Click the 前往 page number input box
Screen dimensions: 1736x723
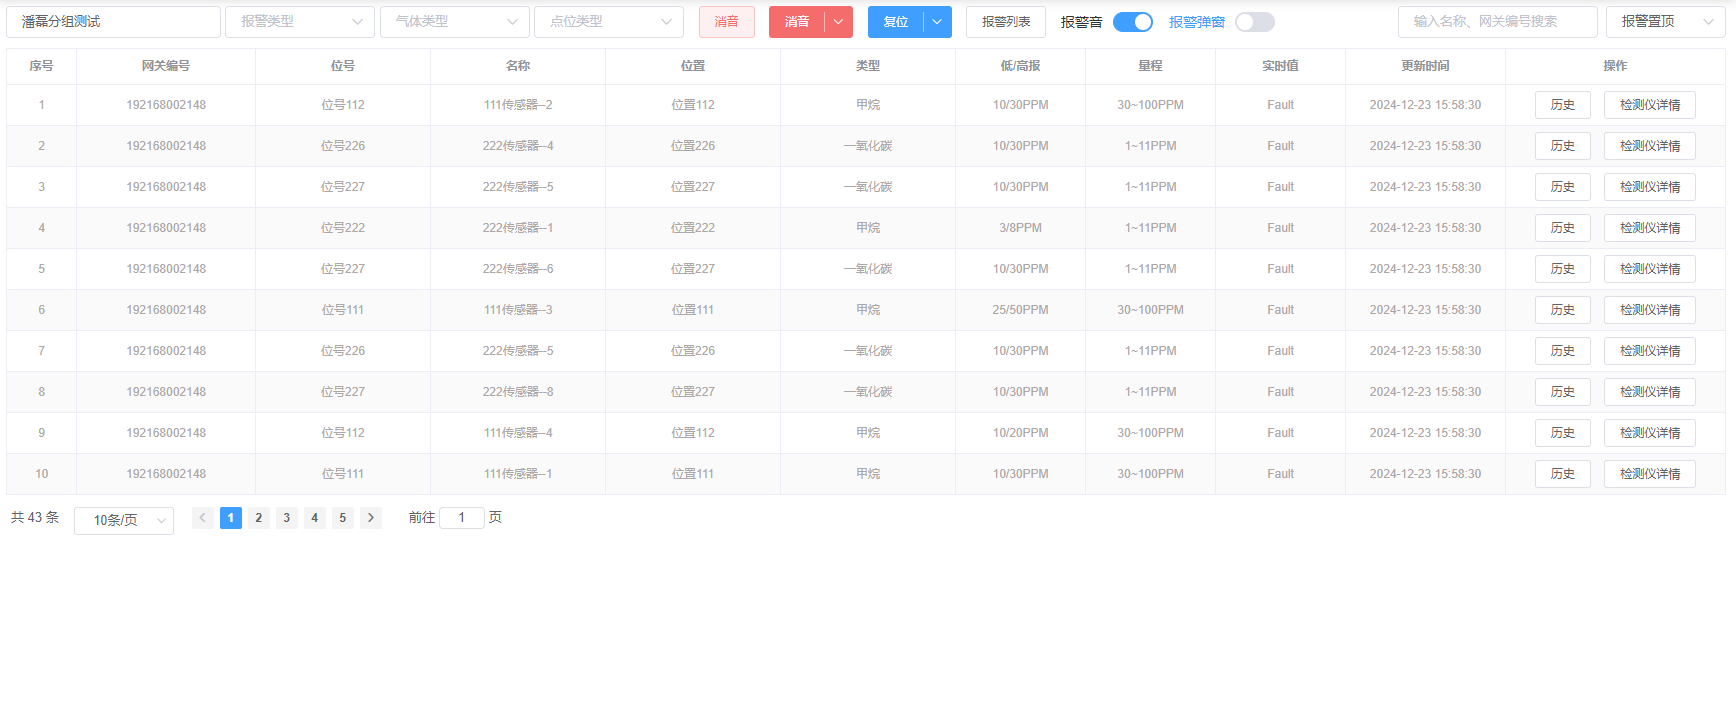tap(461, 518)
